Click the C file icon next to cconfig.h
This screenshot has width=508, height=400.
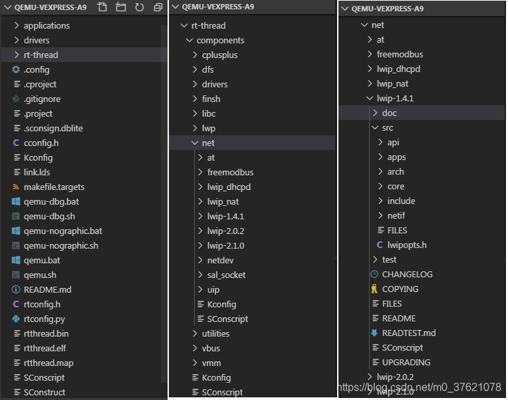point(16,143)
